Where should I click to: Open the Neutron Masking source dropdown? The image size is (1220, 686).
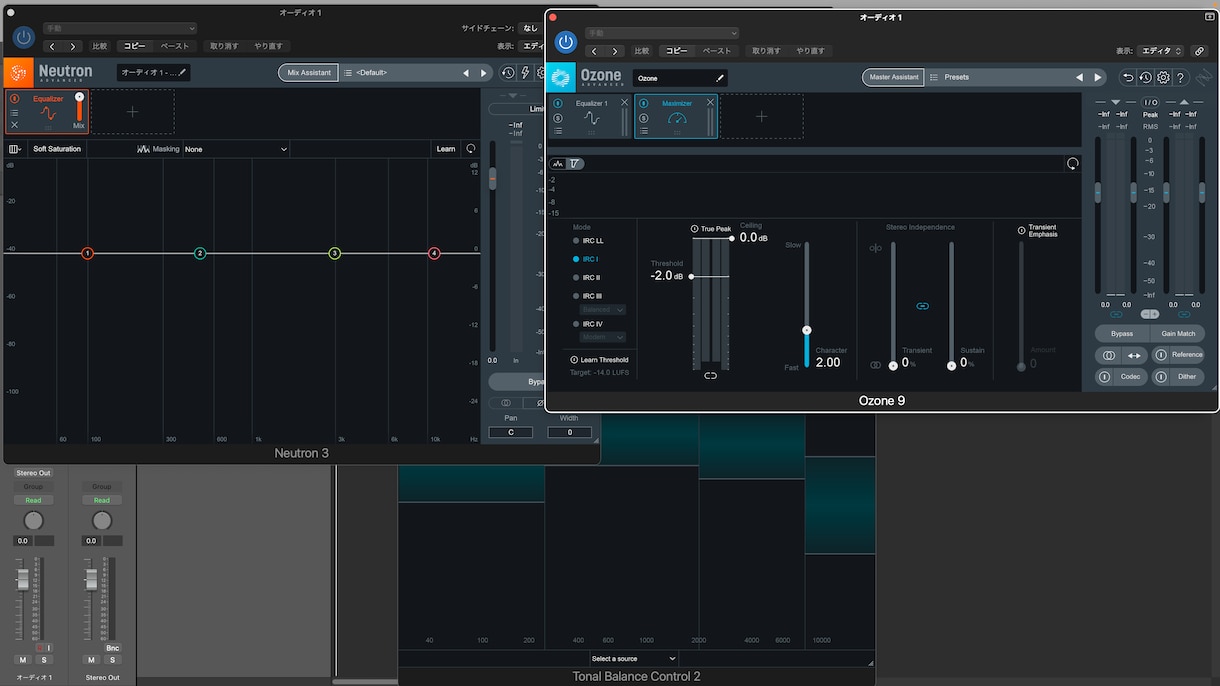[236, 149]
